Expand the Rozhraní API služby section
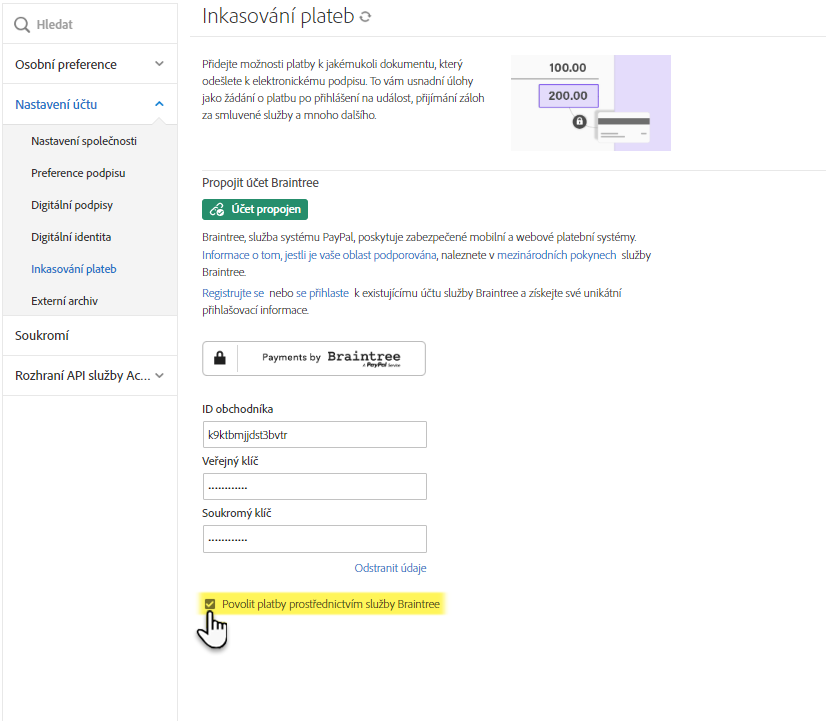829x721 pixels. coord(159,376)
